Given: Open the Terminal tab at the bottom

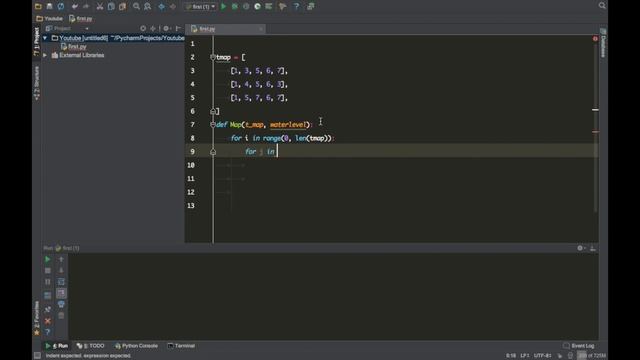Looking at the screenshot, I should click(x=181, y=346).
